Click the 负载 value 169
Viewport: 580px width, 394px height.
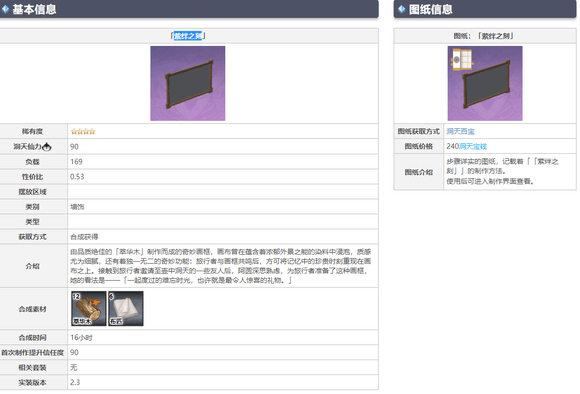coord(76,162)
